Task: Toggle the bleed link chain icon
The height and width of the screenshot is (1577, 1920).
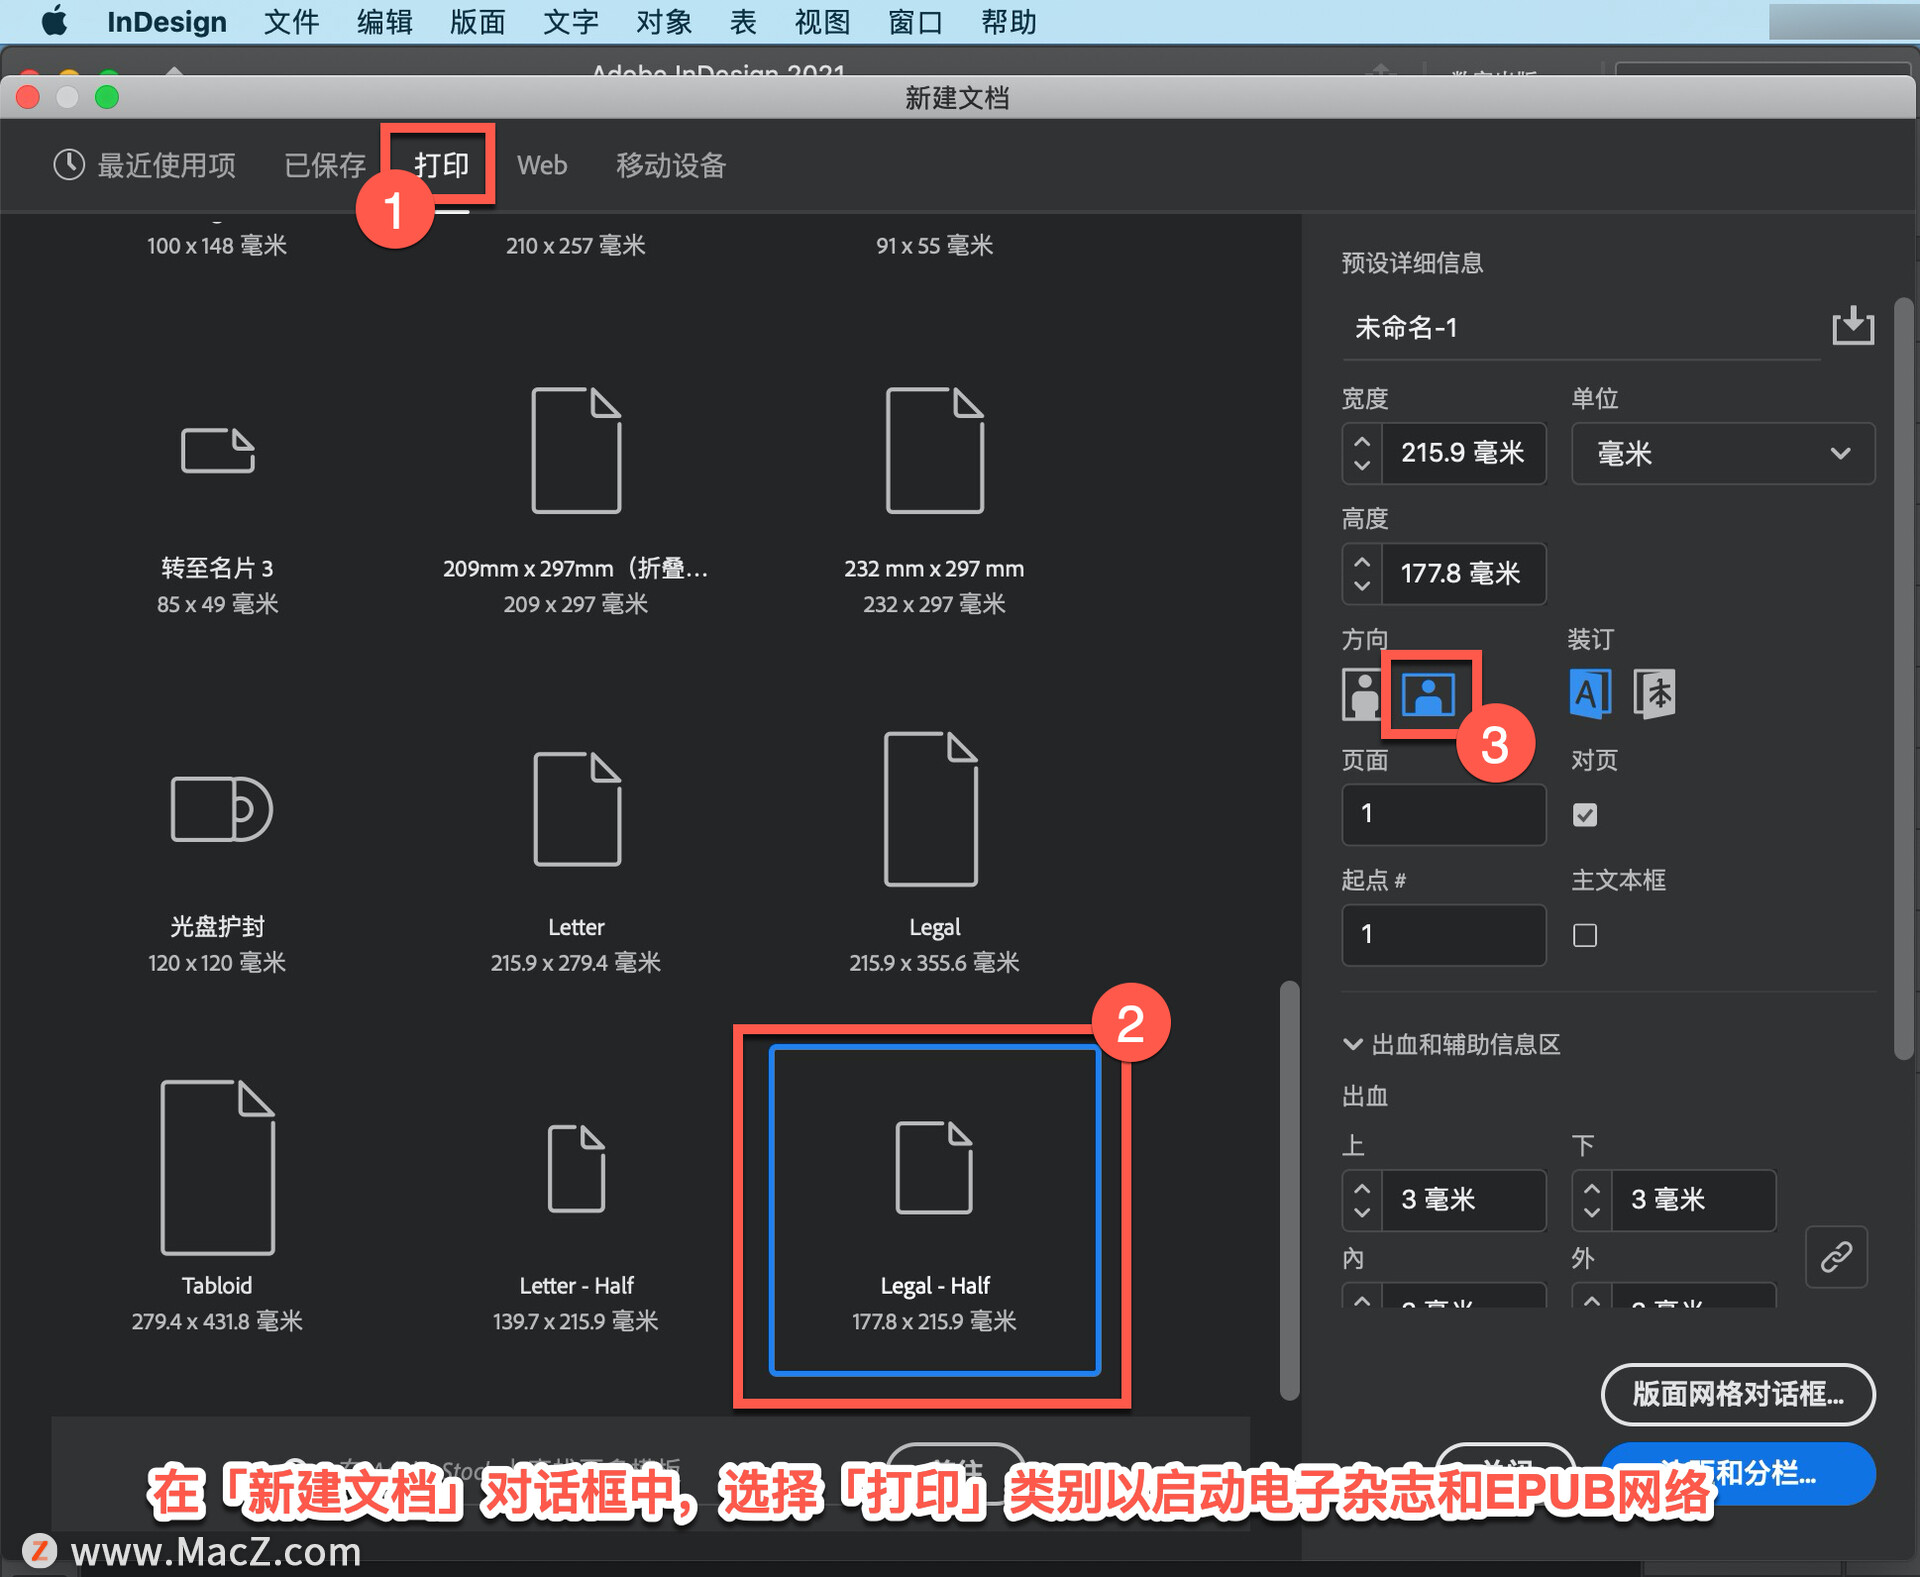Action: 1836,1256
